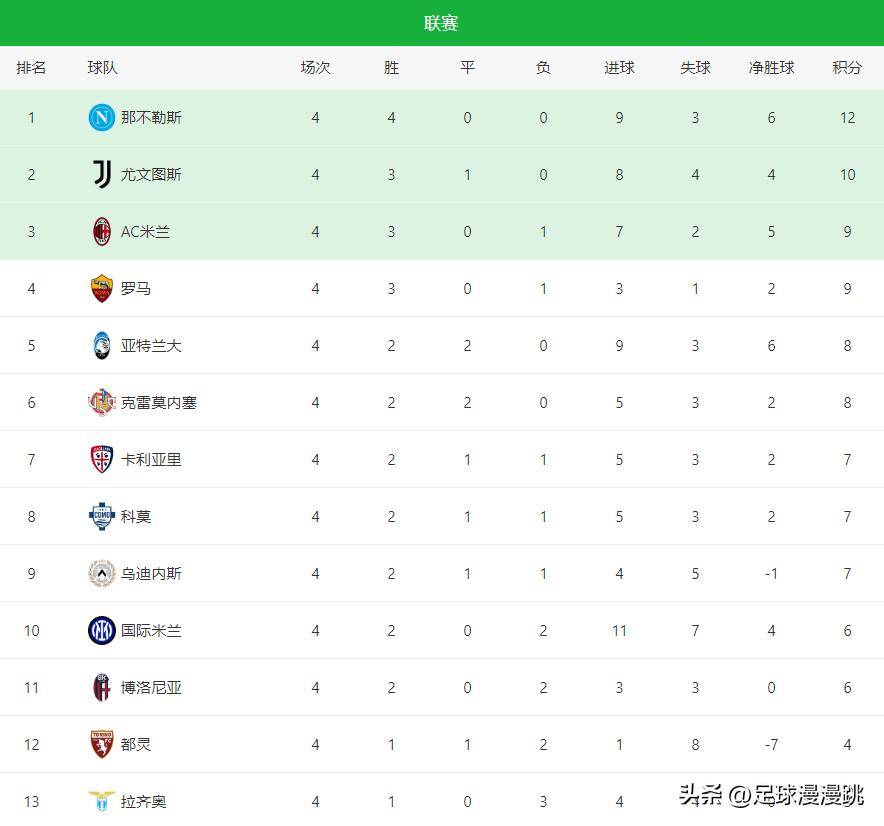Open the 博洛尼亚 team link
Screen dimensions: 884x826
151,688
